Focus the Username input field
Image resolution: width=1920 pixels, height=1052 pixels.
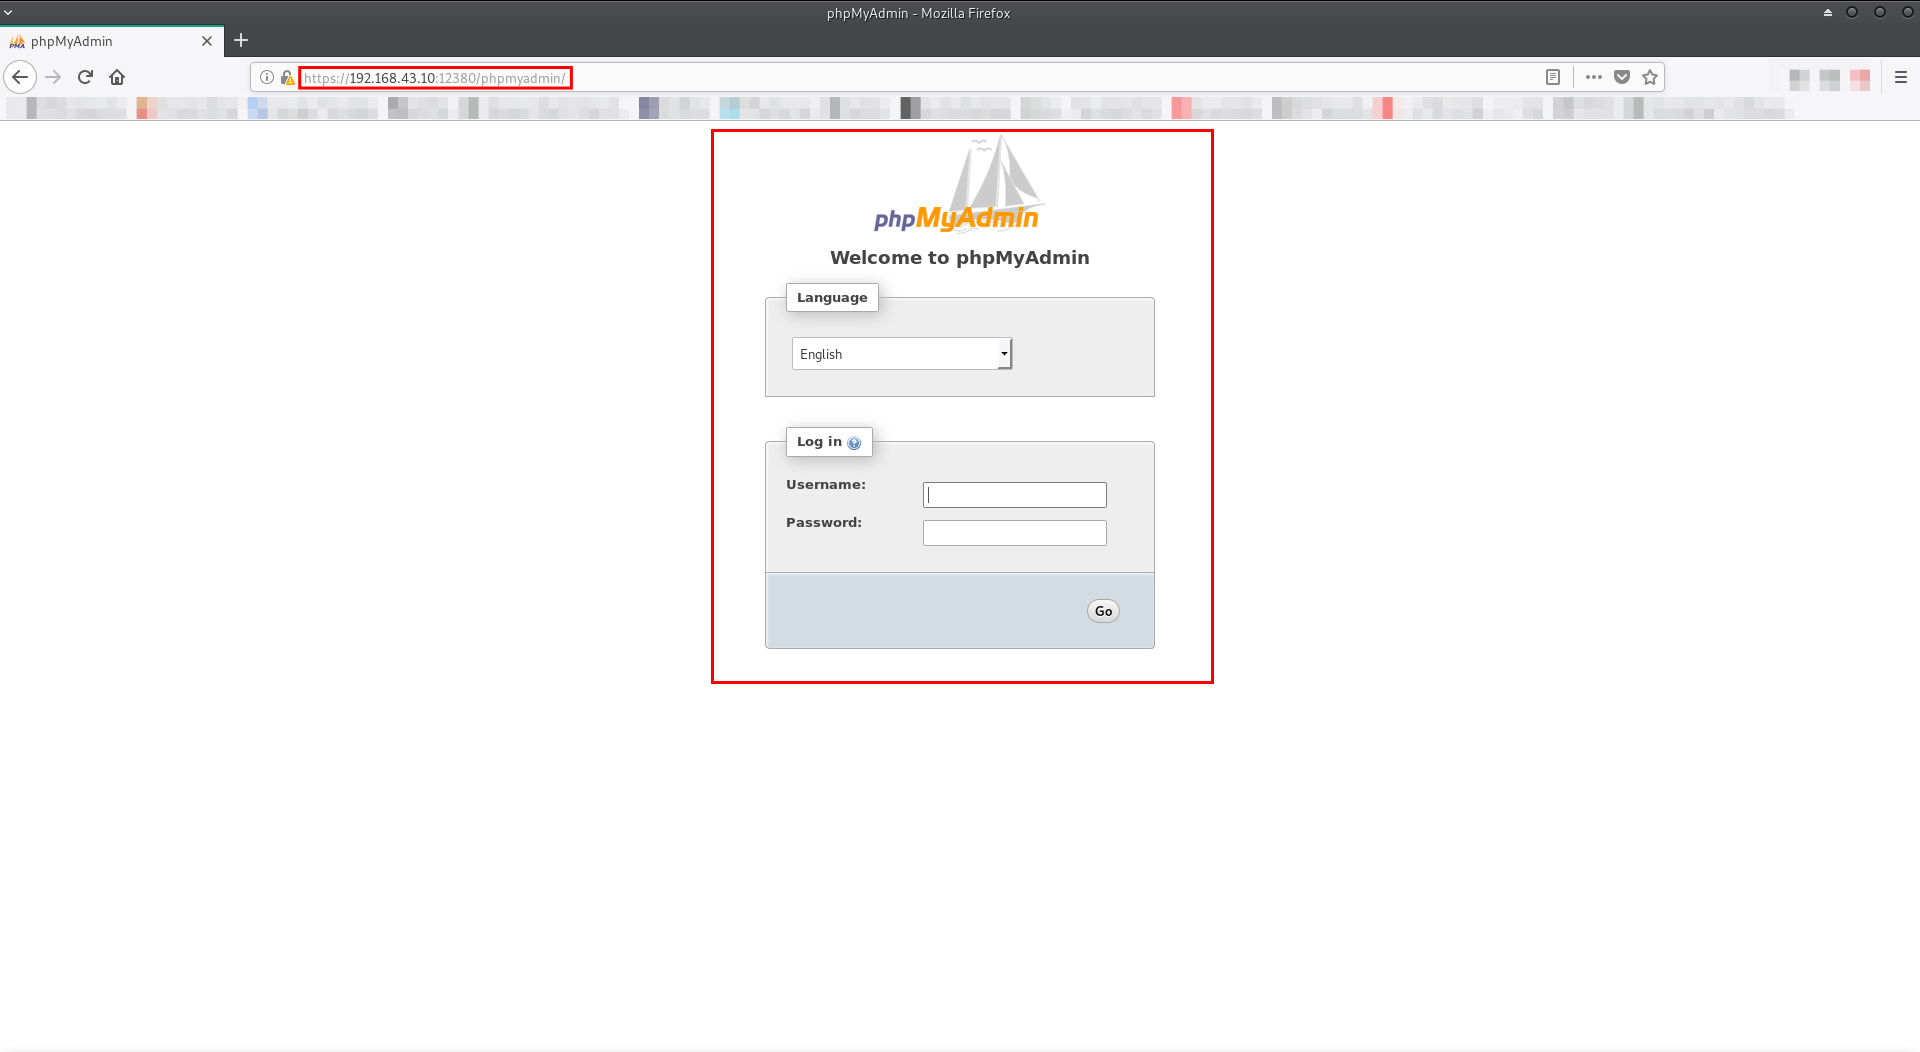pos(1014,495)
